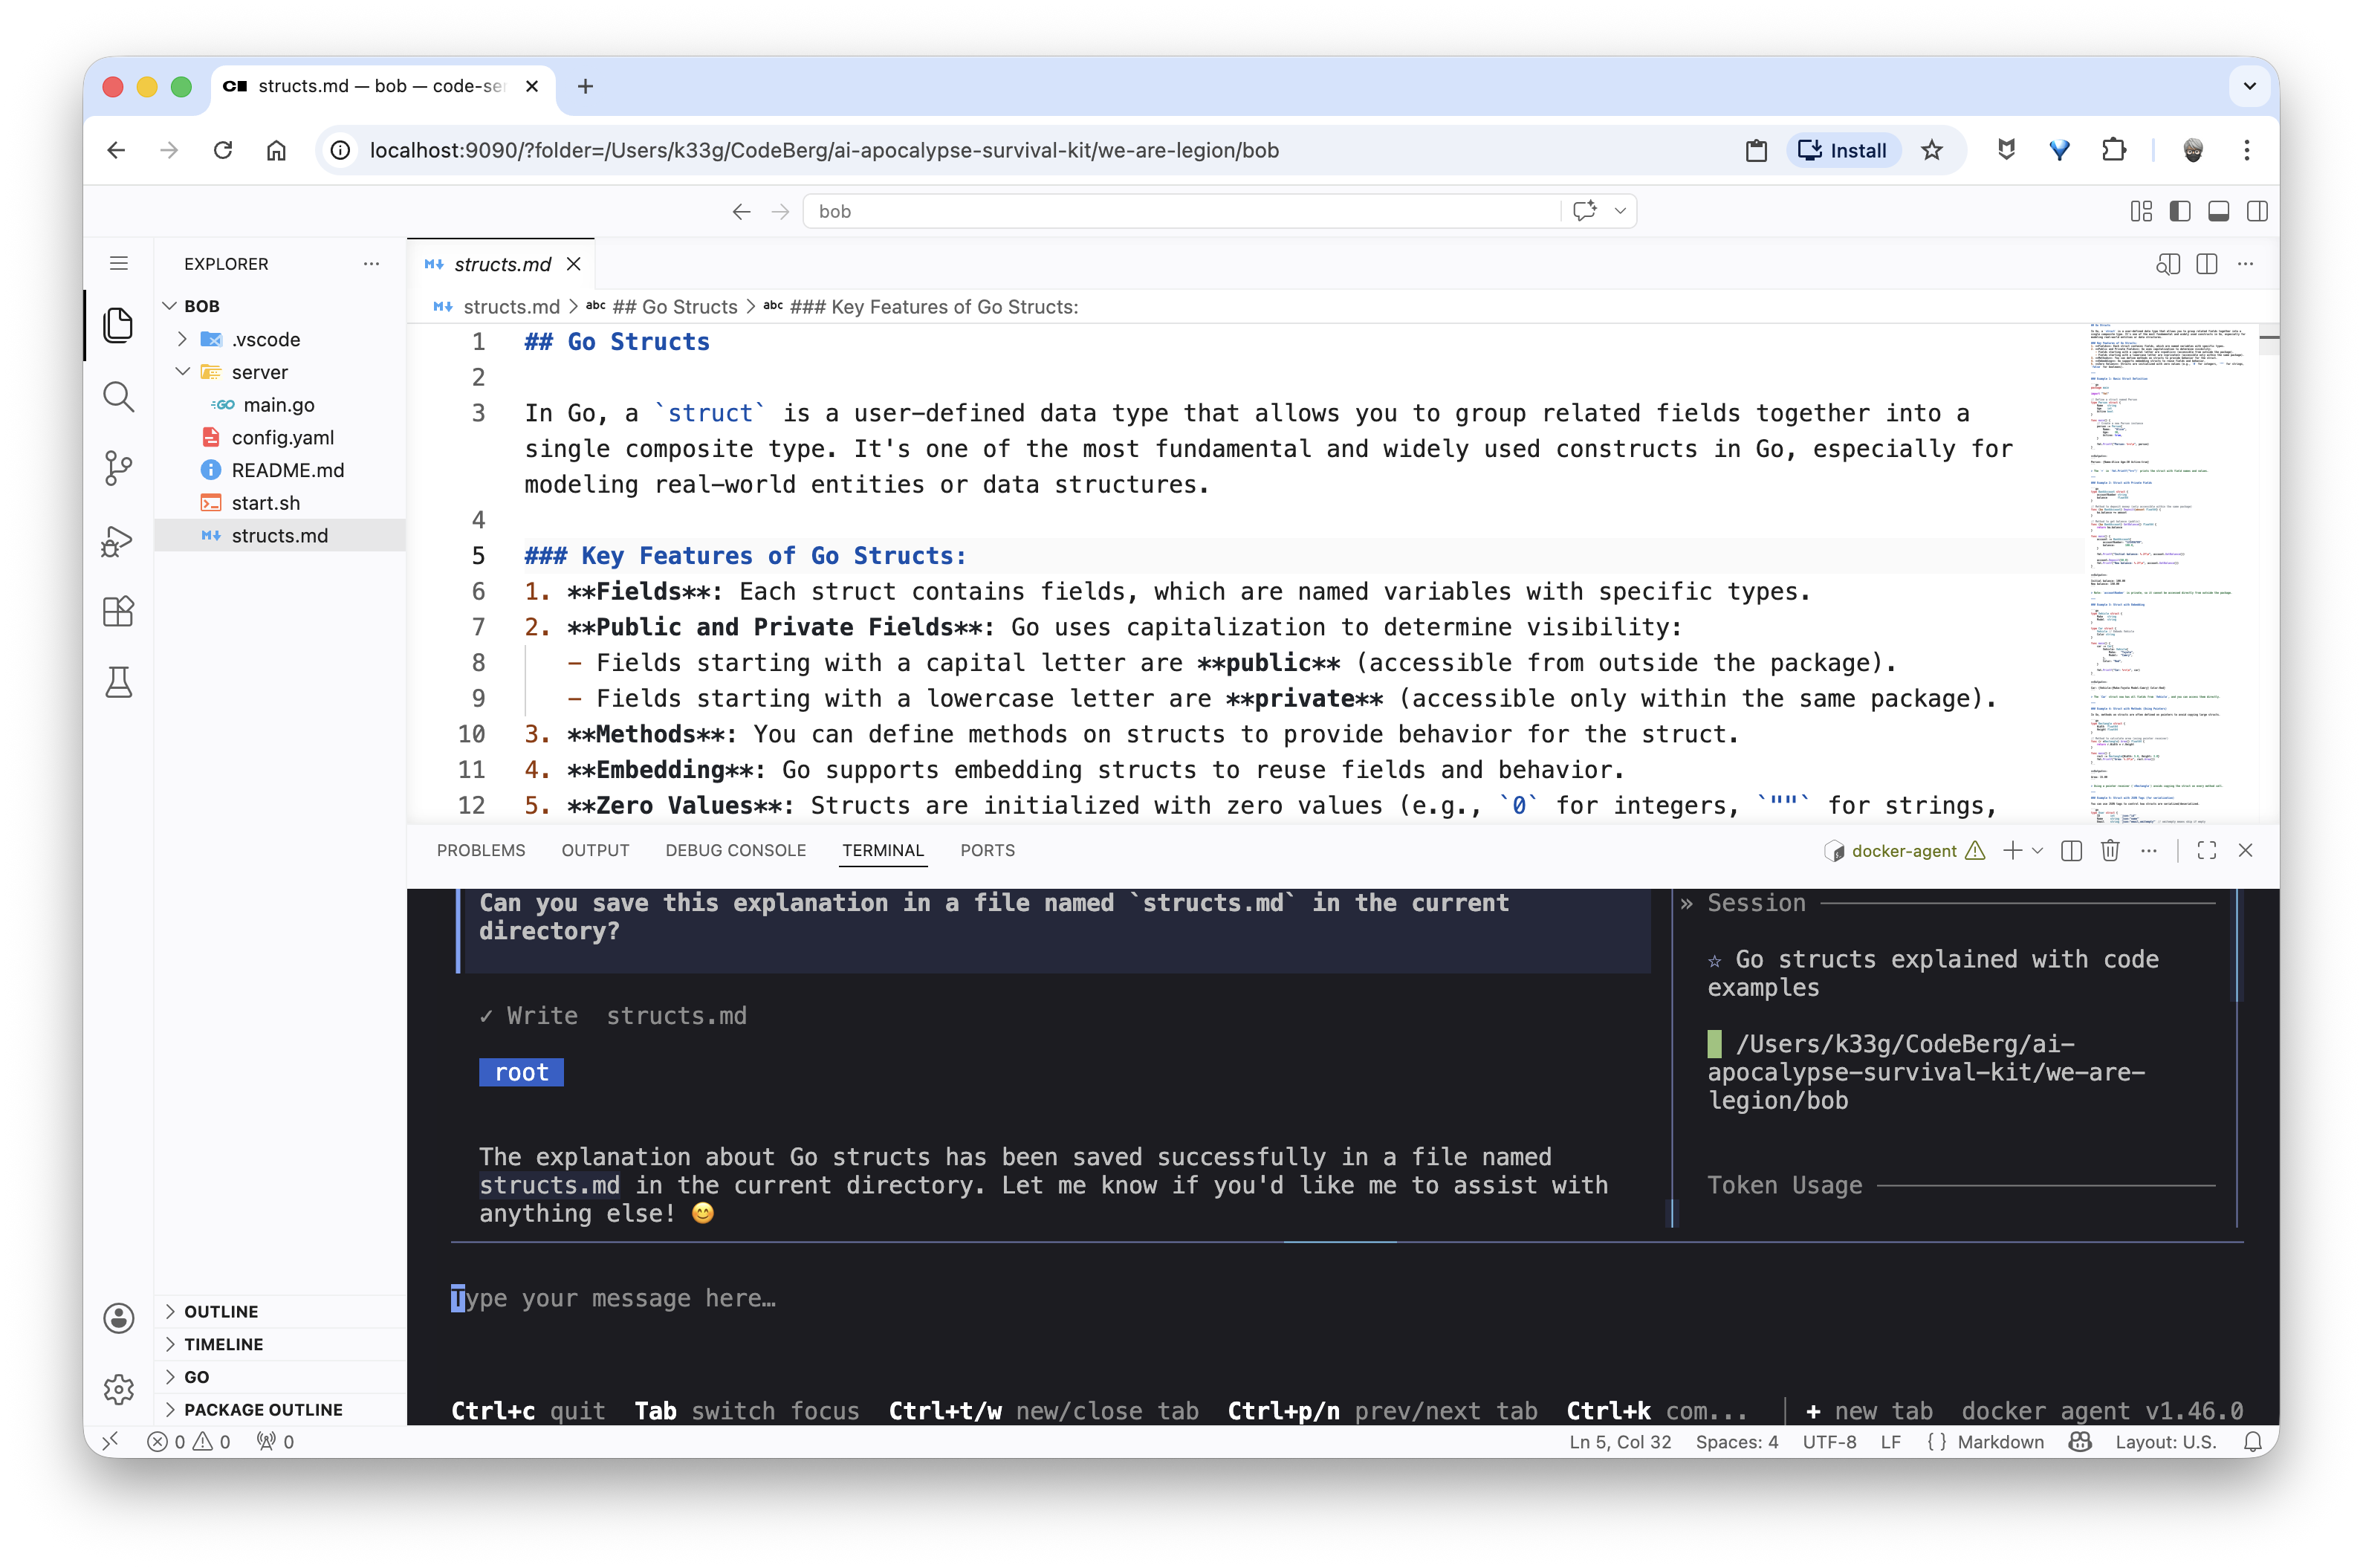The image size is (2363, 1568).
Task: Expand the OUTLINE section
Action: (x=220, y=1311)
